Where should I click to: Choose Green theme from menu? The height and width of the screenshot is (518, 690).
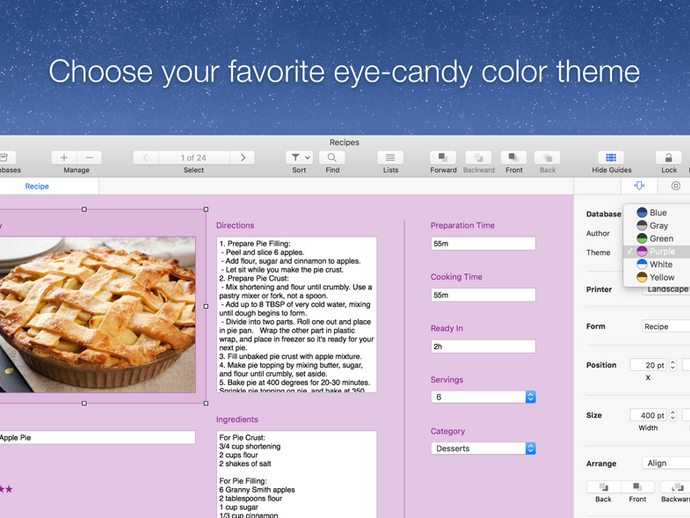[657, 239]
